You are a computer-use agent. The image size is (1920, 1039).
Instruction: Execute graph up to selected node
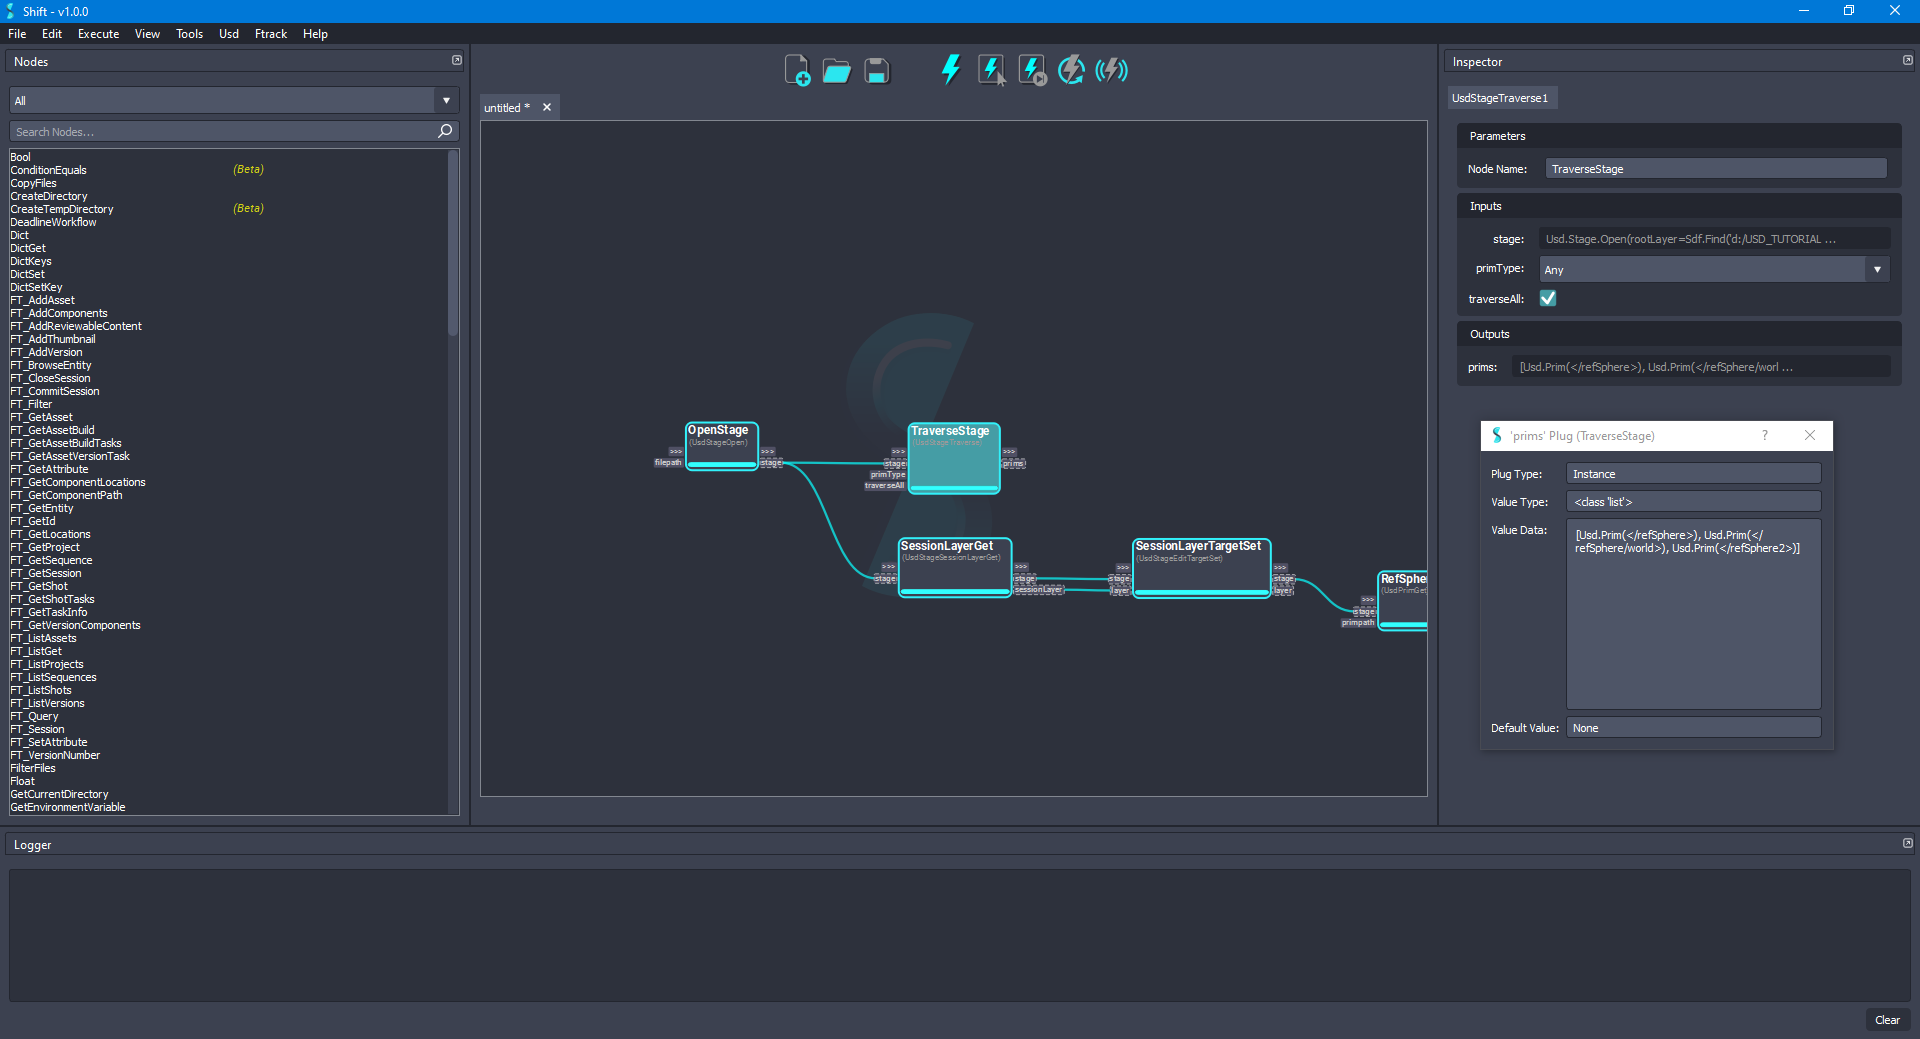[1031, 70]
